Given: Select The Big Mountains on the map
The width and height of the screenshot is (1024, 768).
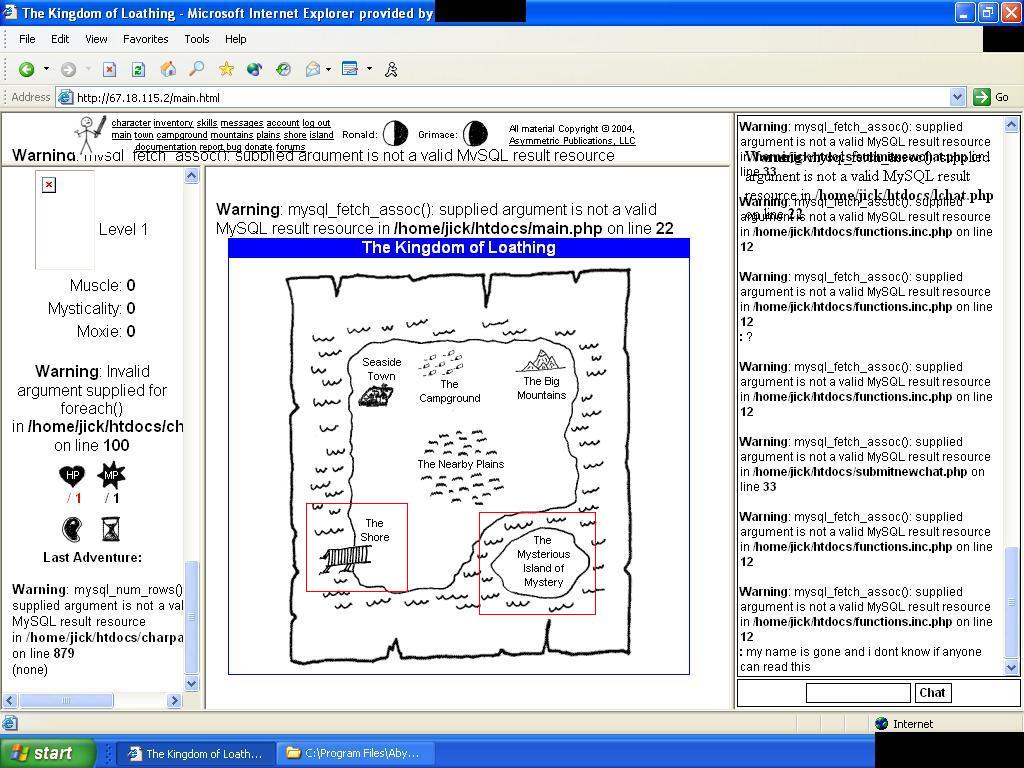Looking at the screenshot, I should [541, 376].
